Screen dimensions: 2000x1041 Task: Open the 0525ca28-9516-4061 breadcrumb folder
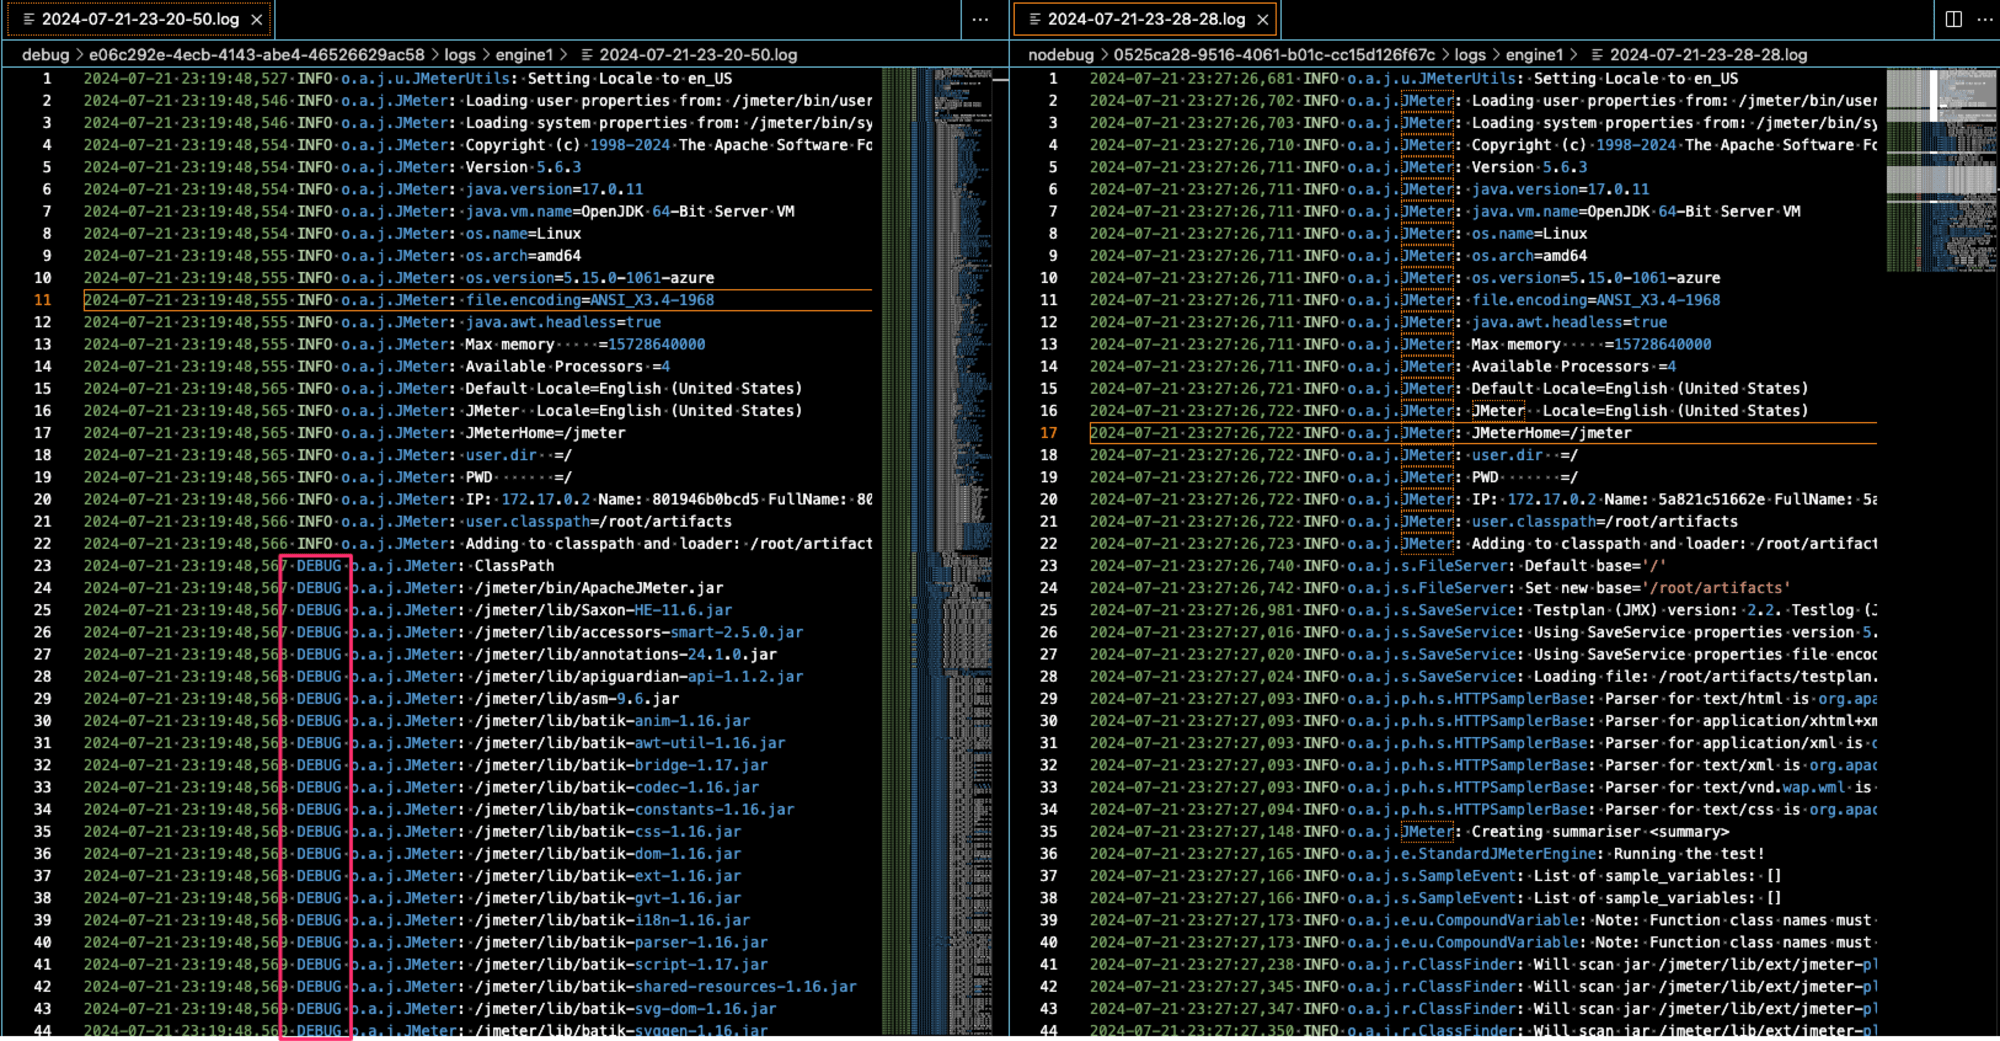1274,55
